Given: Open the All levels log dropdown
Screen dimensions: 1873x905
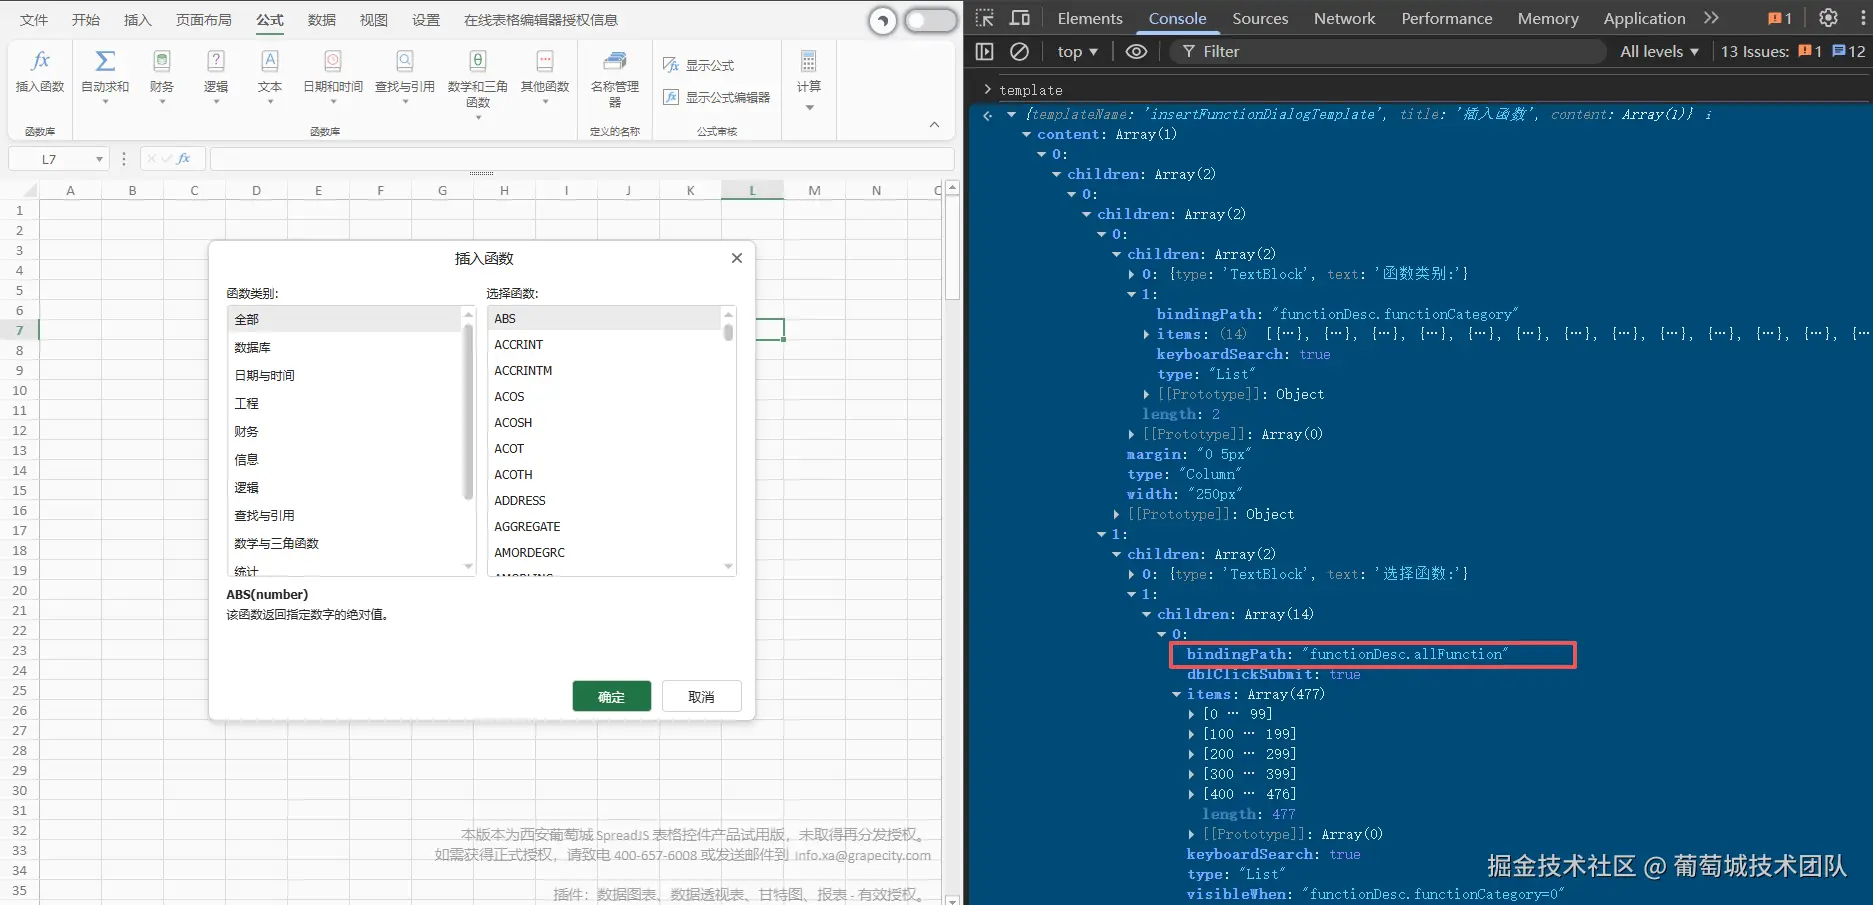Looking at the screenshot, I should point(1659,51).
